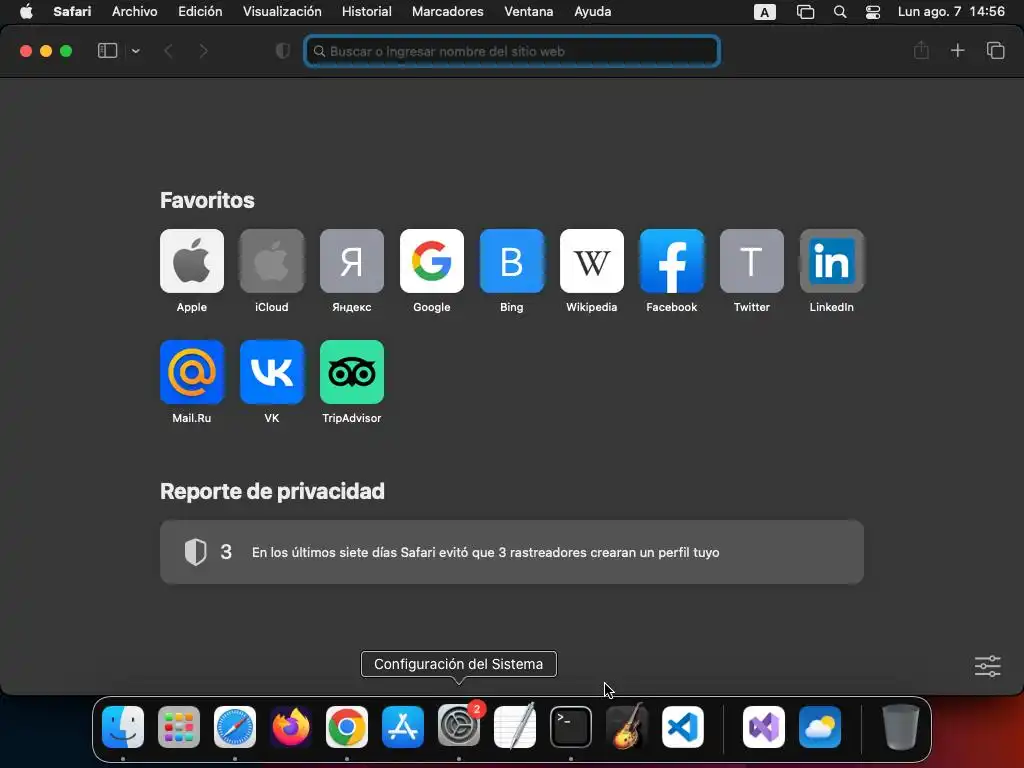Open the privacy report banner

click(512, 552)
